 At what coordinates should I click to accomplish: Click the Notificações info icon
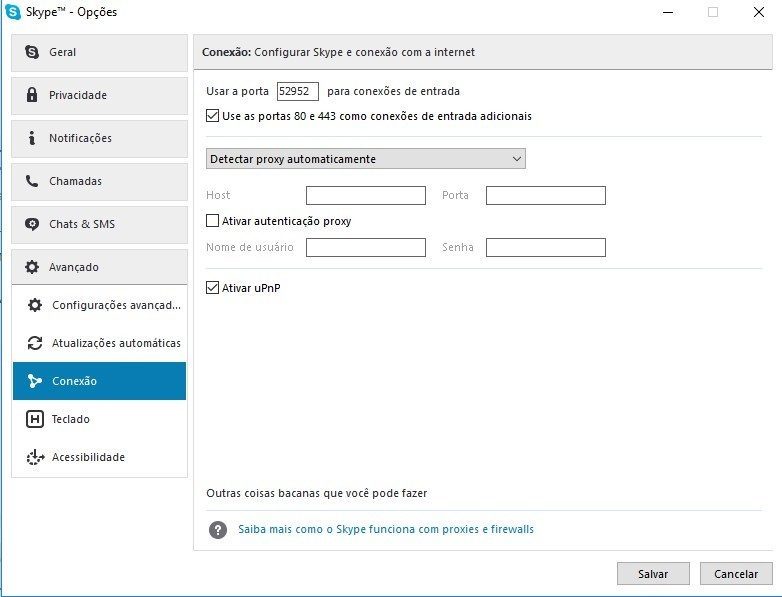click(x=32, y=138)
